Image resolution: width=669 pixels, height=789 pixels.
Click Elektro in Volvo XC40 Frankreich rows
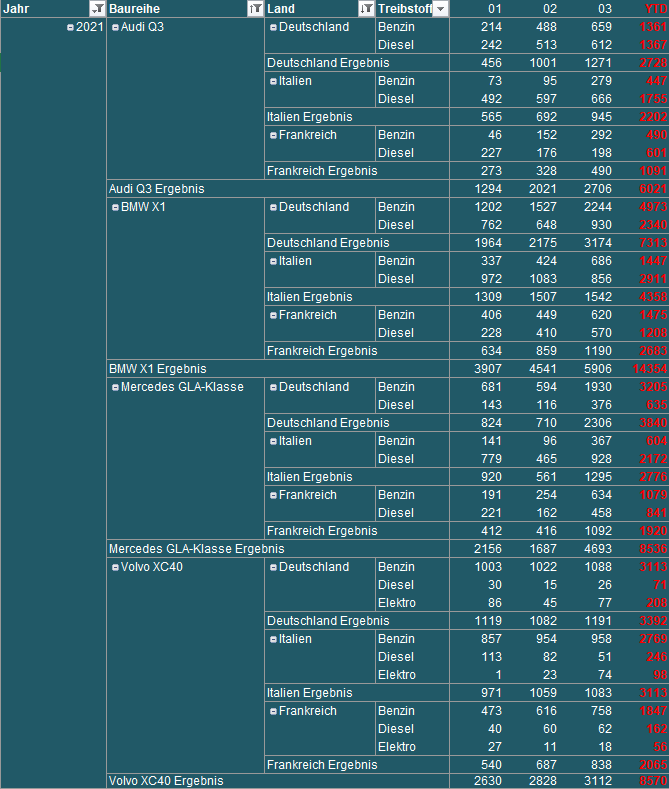coord(397,747)
